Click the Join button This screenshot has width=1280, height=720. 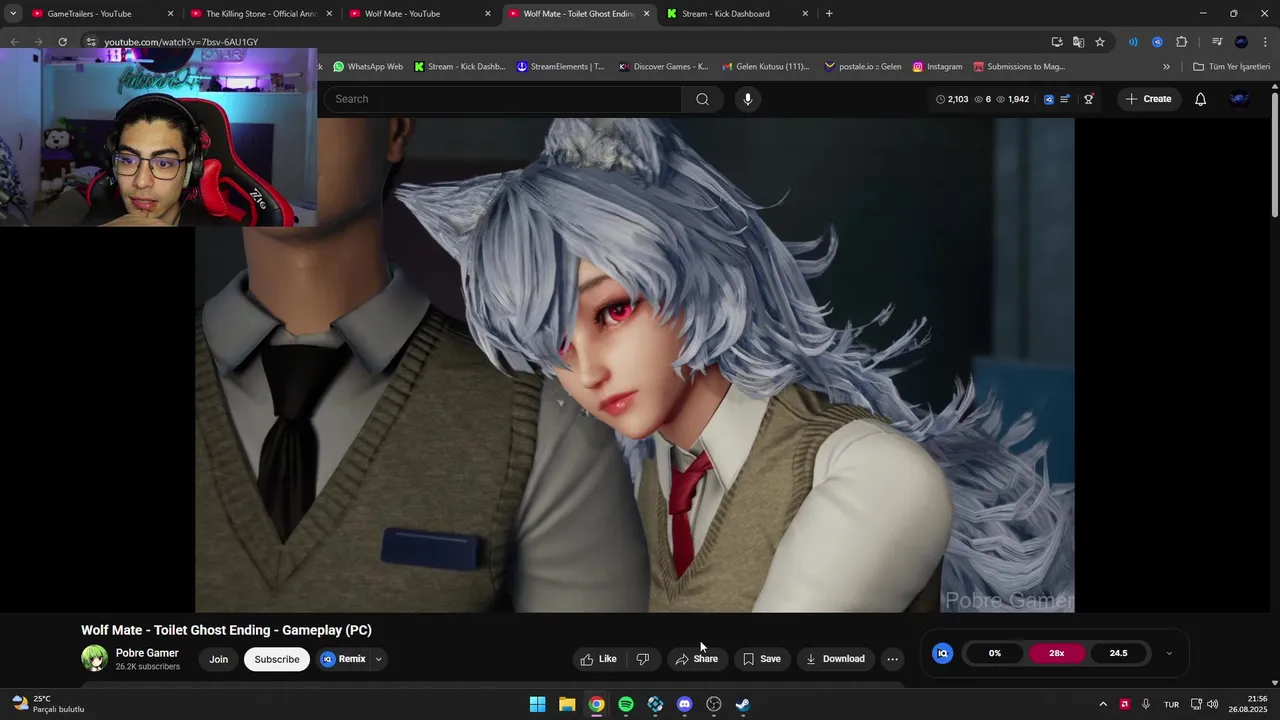click(x=219, y=659)
